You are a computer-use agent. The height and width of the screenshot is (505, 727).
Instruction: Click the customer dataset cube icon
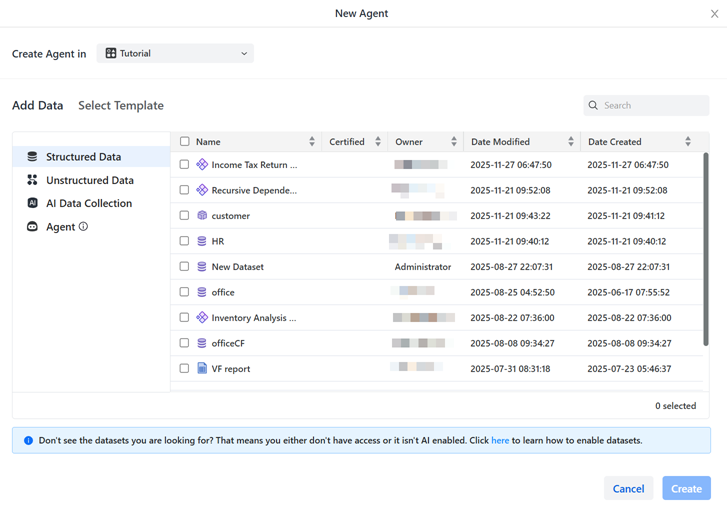click(x=202, y=216)
